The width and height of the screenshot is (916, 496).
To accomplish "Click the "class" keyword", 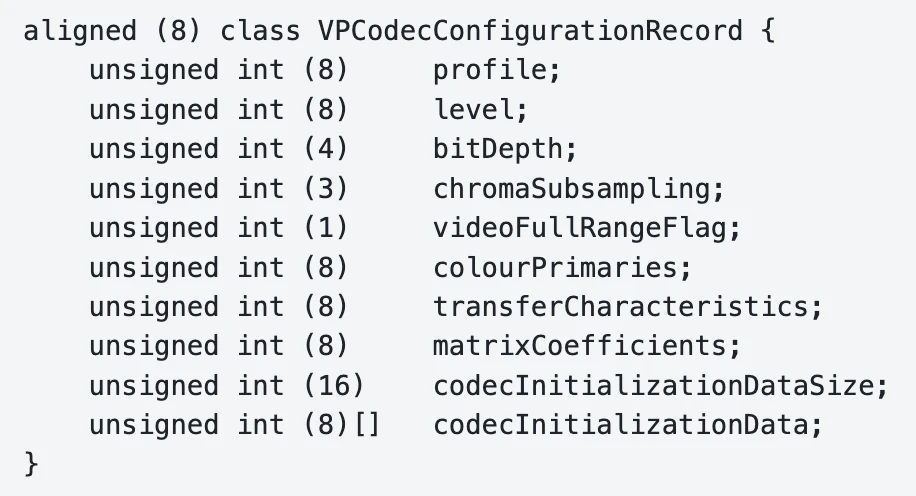I will click(259, 30).
